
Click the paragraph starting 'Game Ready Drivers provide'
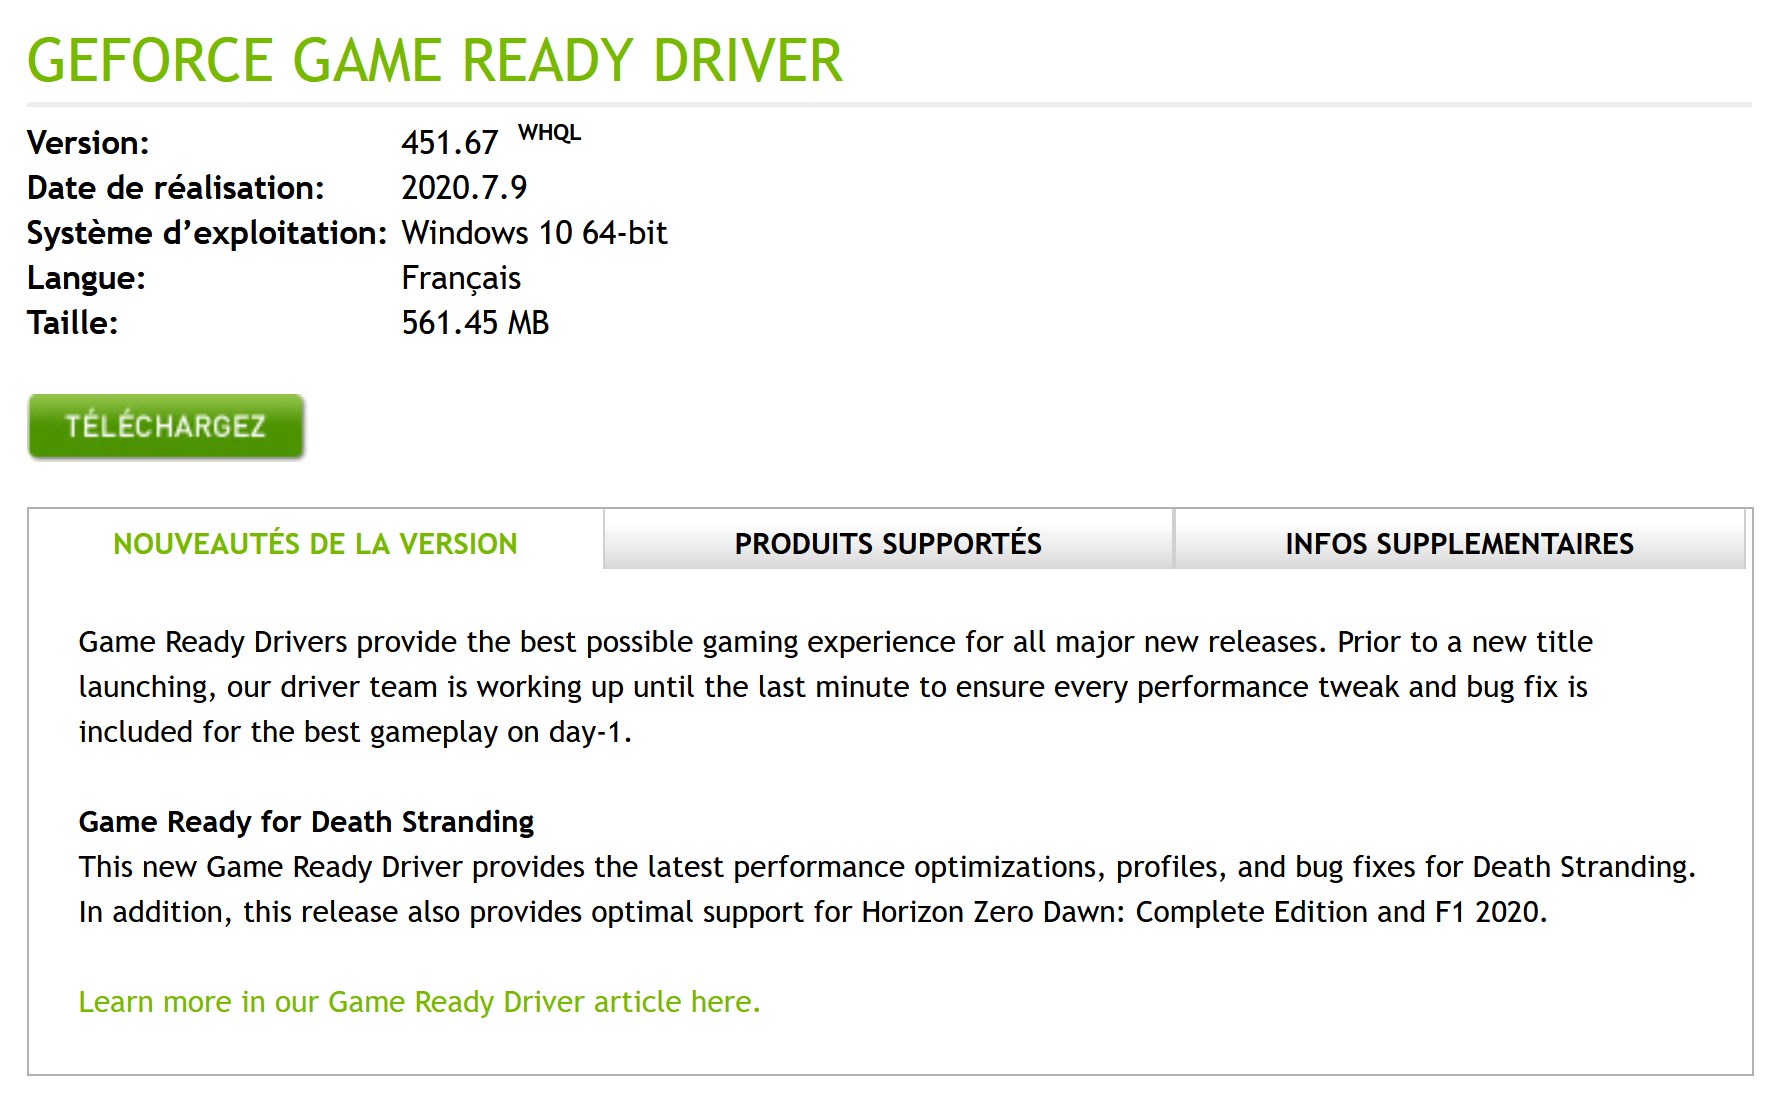click(x=836, y=687)
